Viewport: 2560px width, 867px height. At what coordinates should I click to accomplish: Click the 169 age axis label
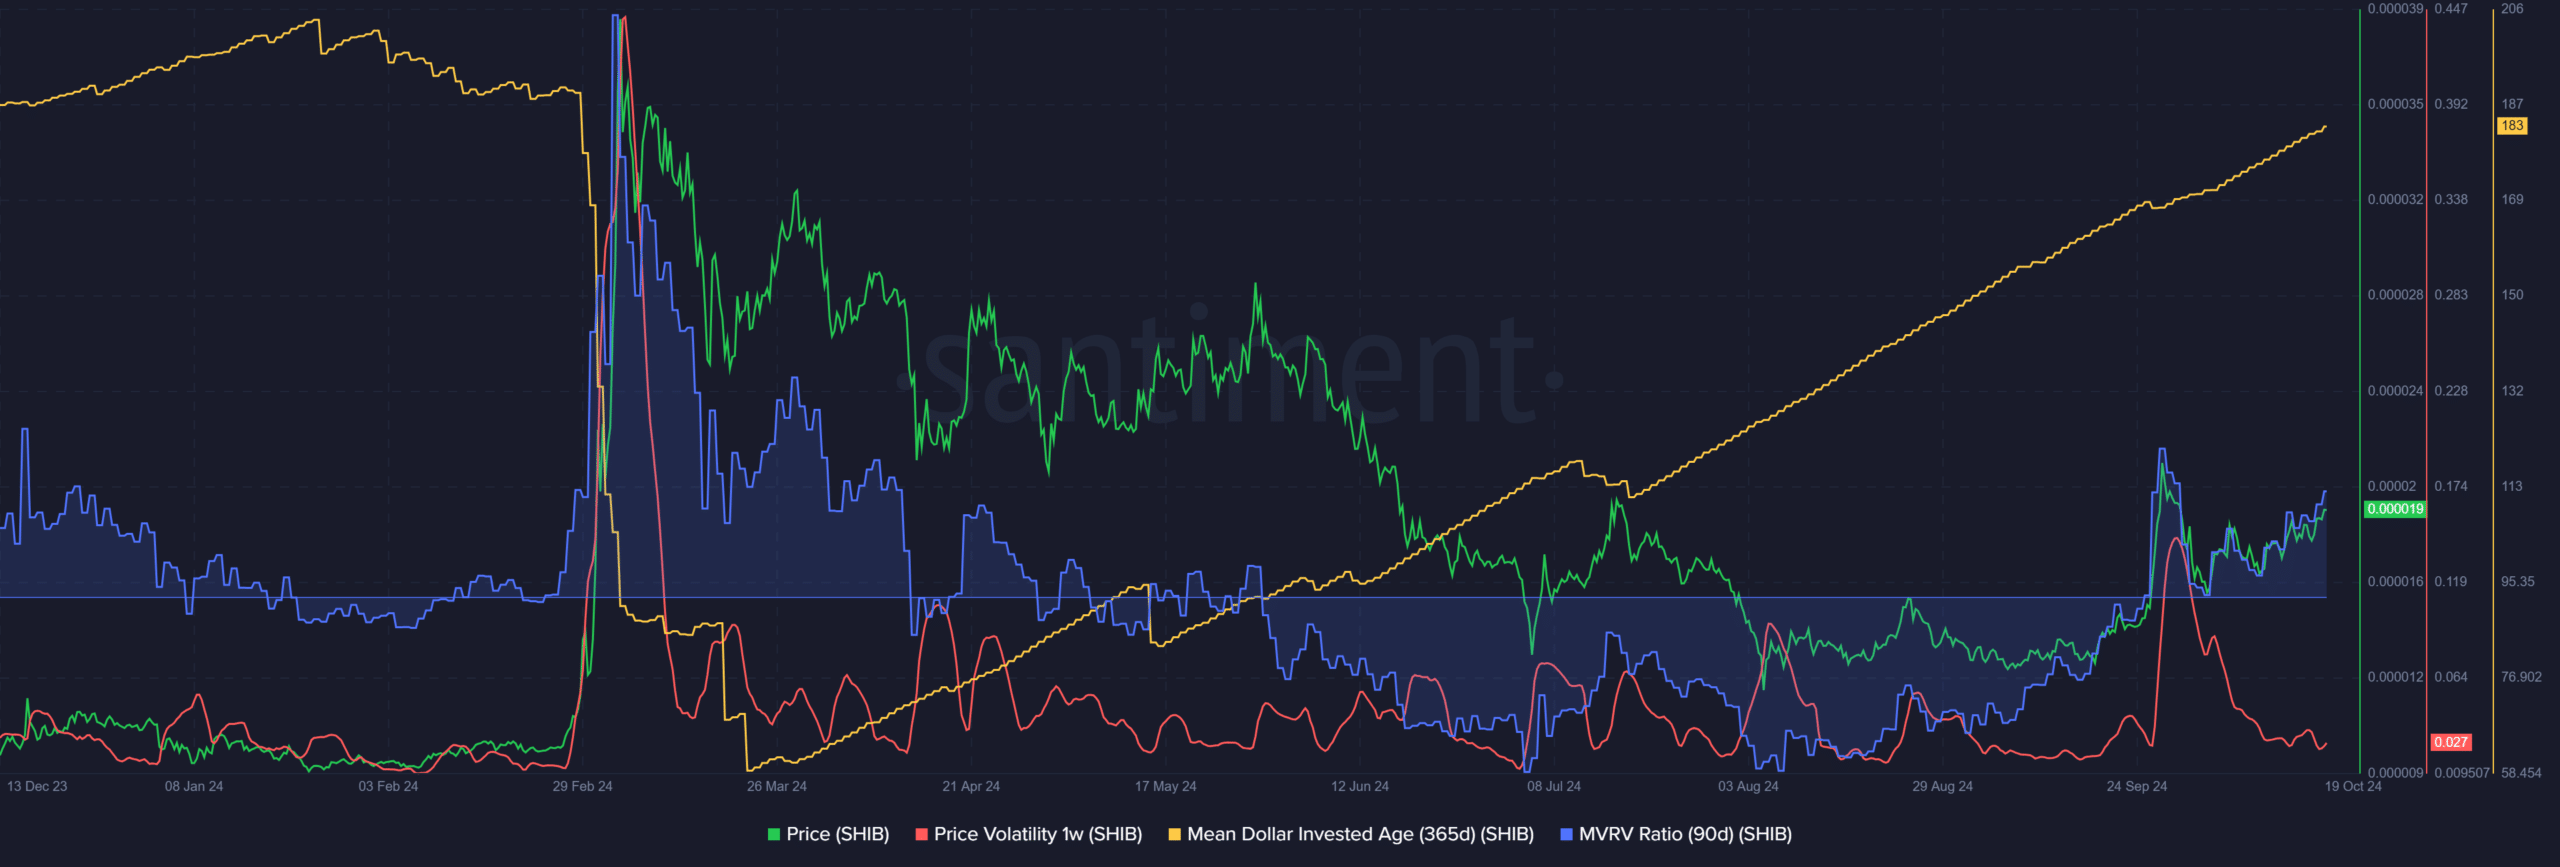point(2512,200)
